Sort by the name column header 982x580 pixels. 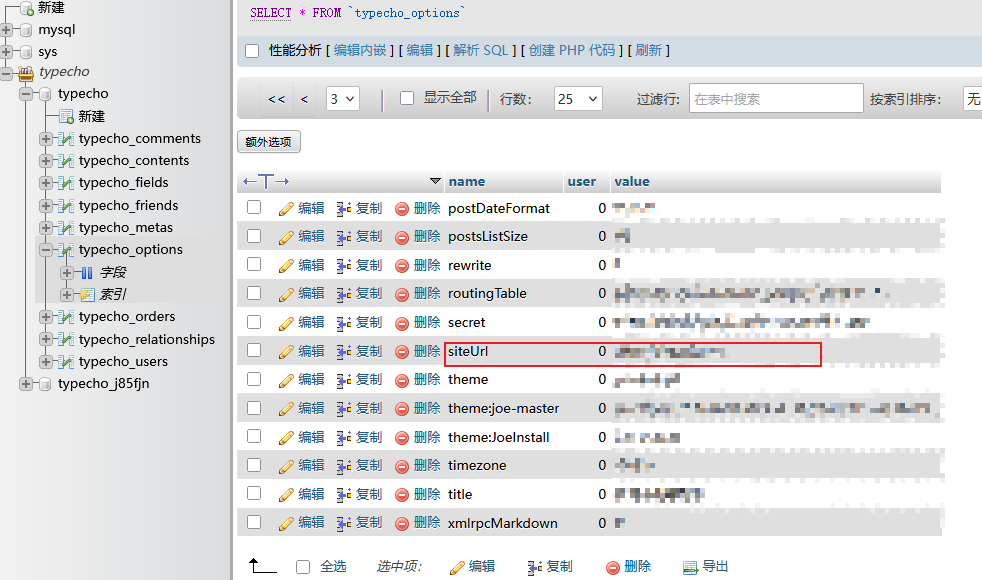pos(466,182)
